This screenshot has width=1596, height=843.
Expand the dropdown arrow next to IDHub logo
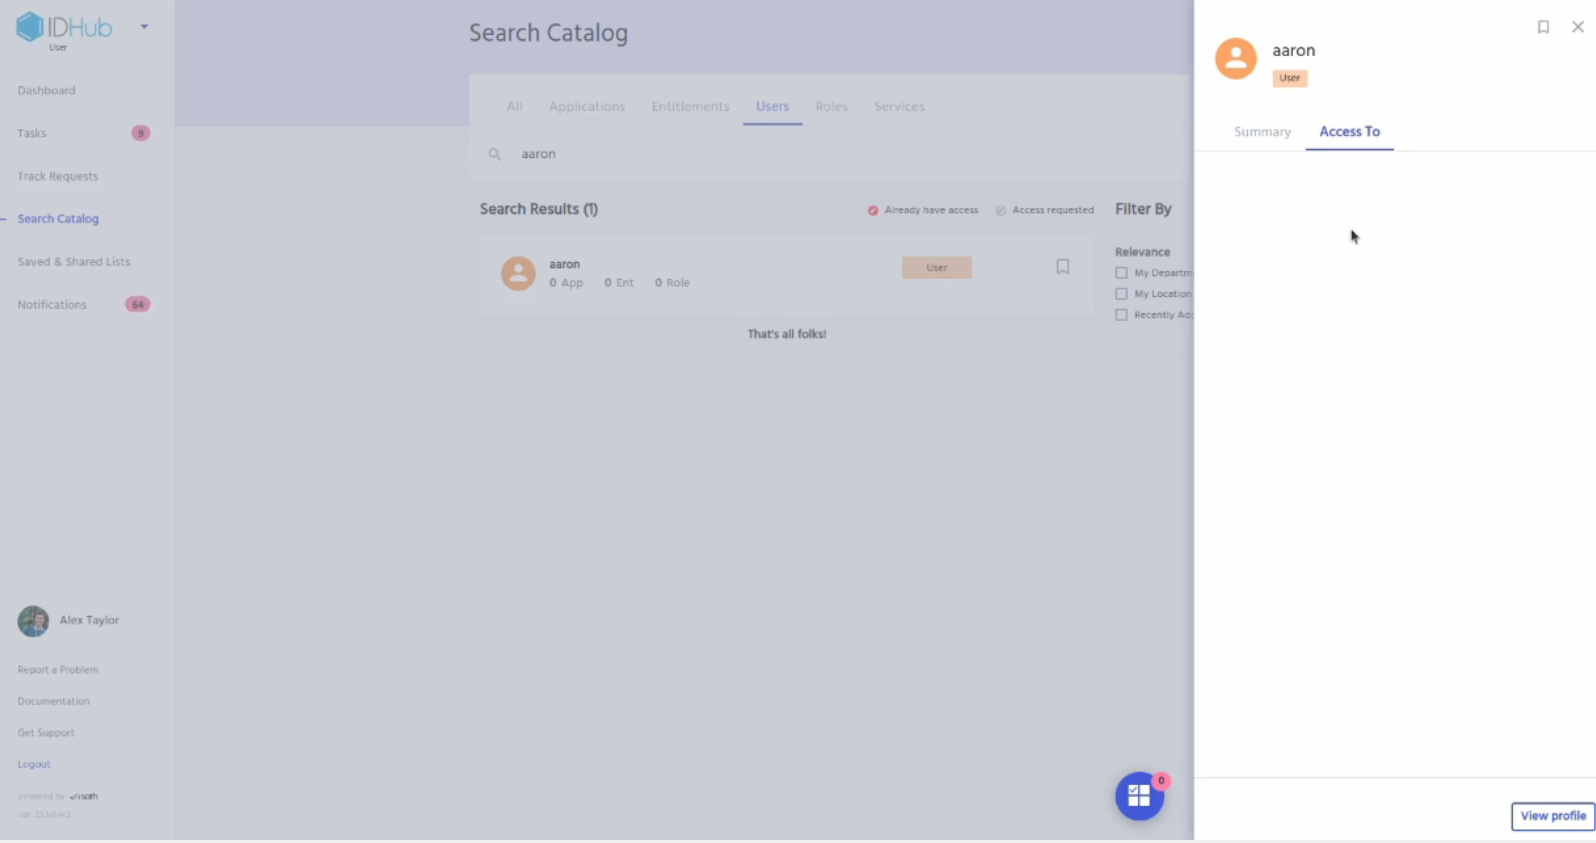click(144, 27)
